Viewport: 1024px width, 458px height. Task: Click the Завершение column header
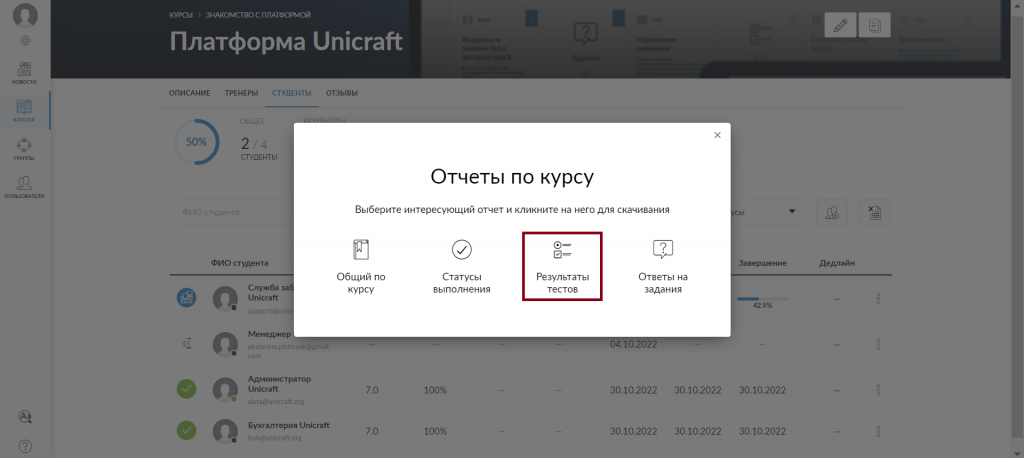click(x=762, y=263)
